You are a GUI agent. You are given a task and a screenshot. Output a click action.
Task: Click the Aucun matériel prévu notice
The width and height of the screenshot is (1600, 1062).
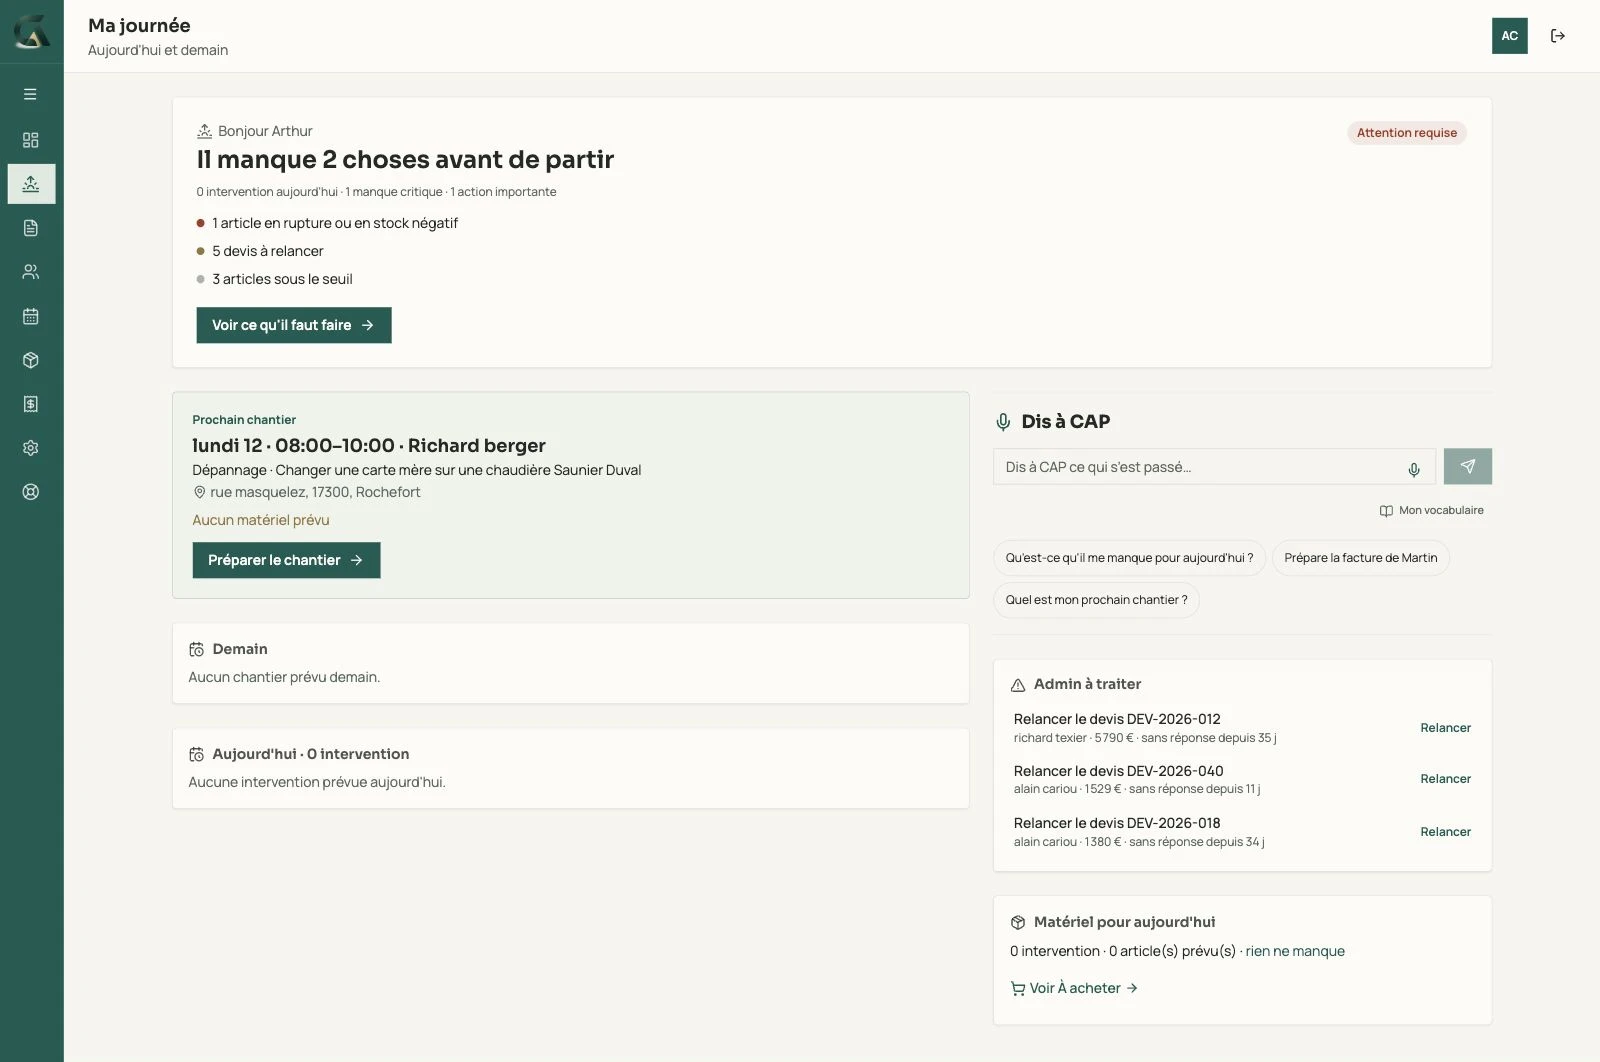click(261, 520)
